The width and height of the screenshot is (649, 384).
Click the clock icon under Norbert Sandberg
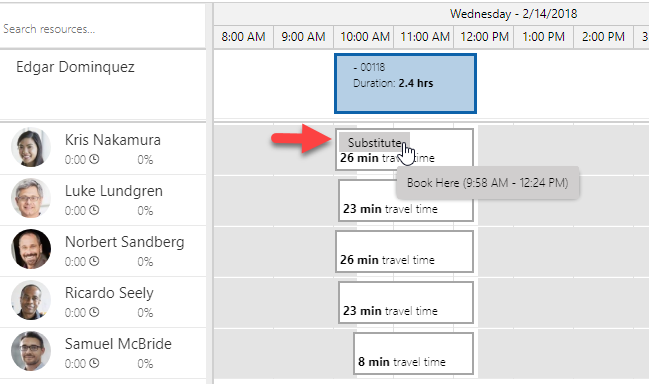[94, 261]
